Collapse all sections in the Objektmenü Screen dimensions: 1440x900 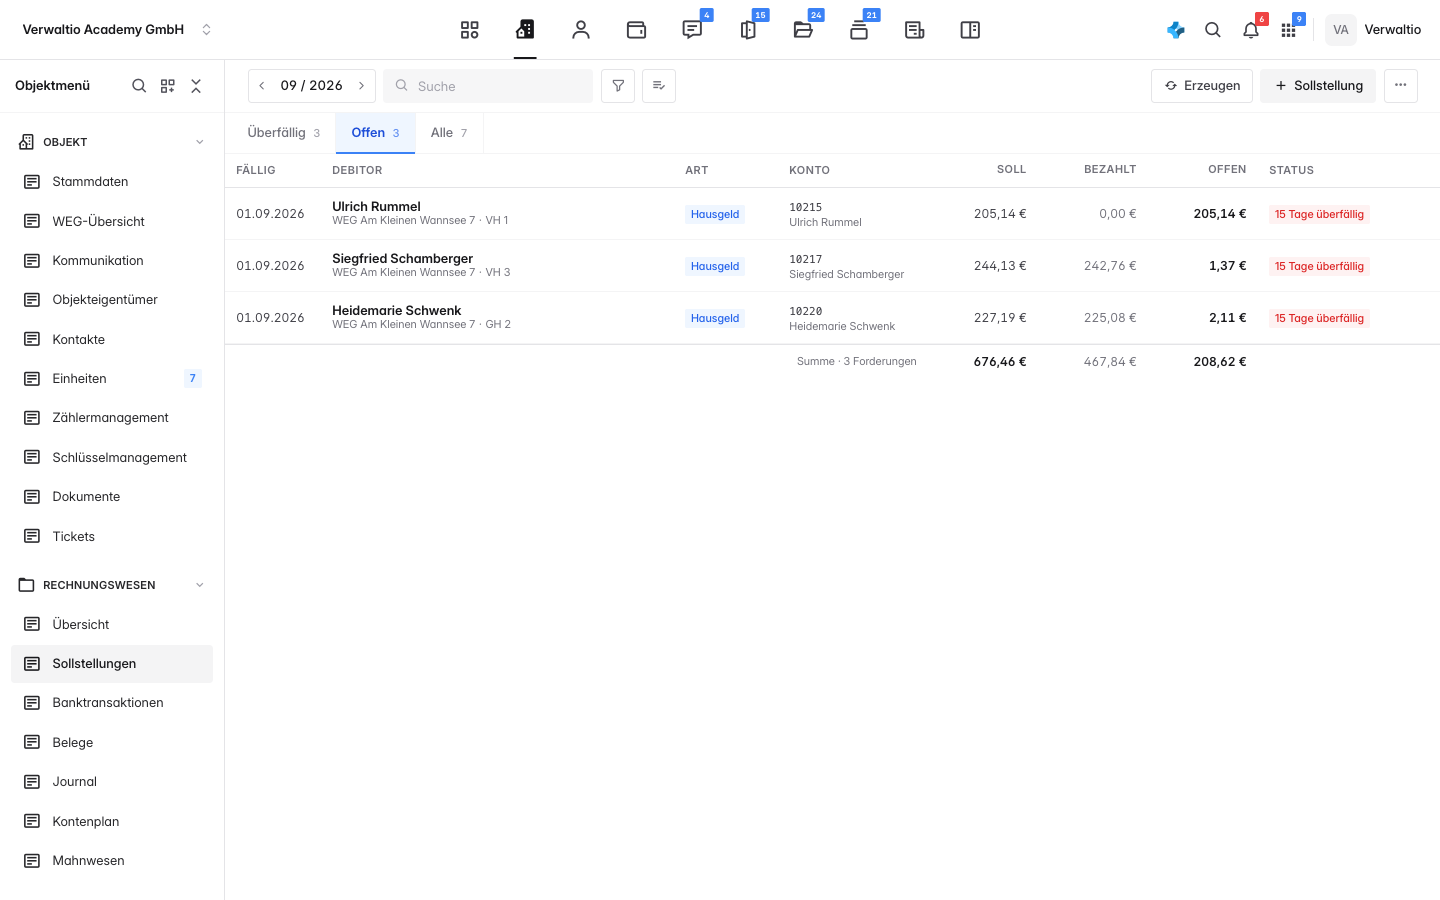196,86
